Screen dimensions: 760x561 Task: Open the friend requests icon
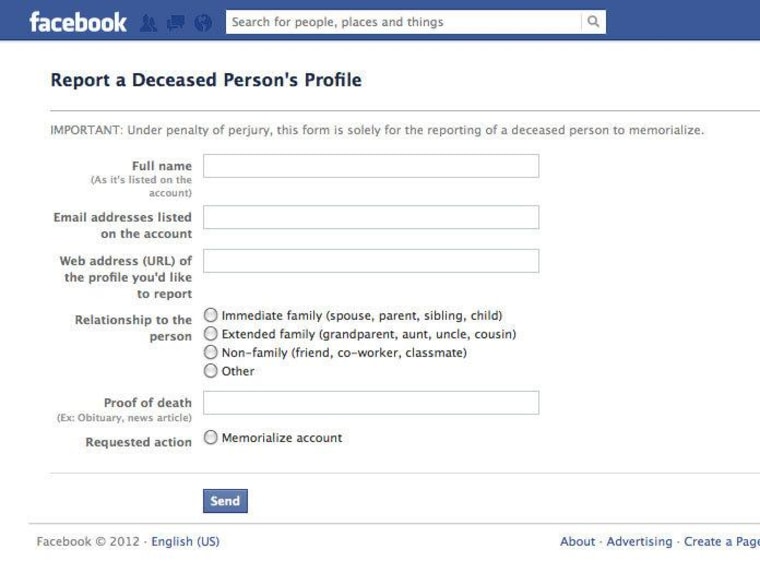(148, 23)
